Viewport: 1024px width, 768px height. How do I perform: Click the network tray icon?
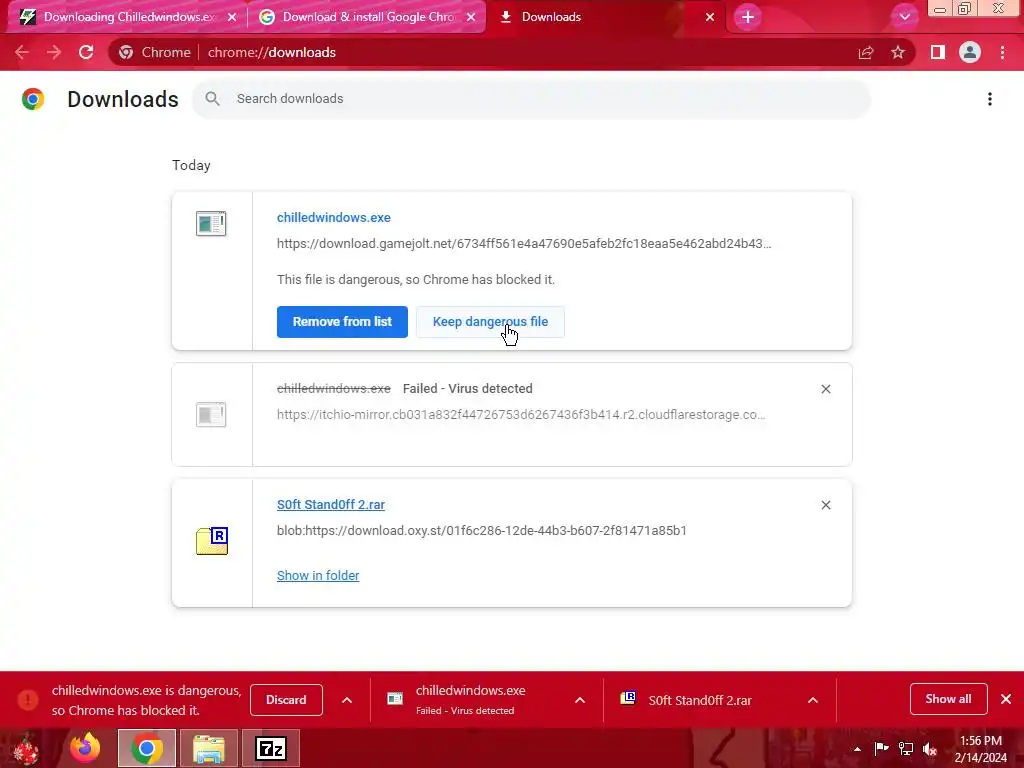[906, 748]
